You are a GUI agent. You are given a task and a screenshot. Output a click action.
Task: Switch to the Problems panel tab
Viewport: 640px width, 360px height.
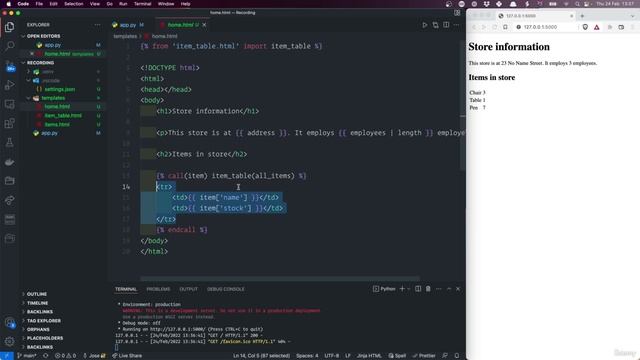[158, 289]
